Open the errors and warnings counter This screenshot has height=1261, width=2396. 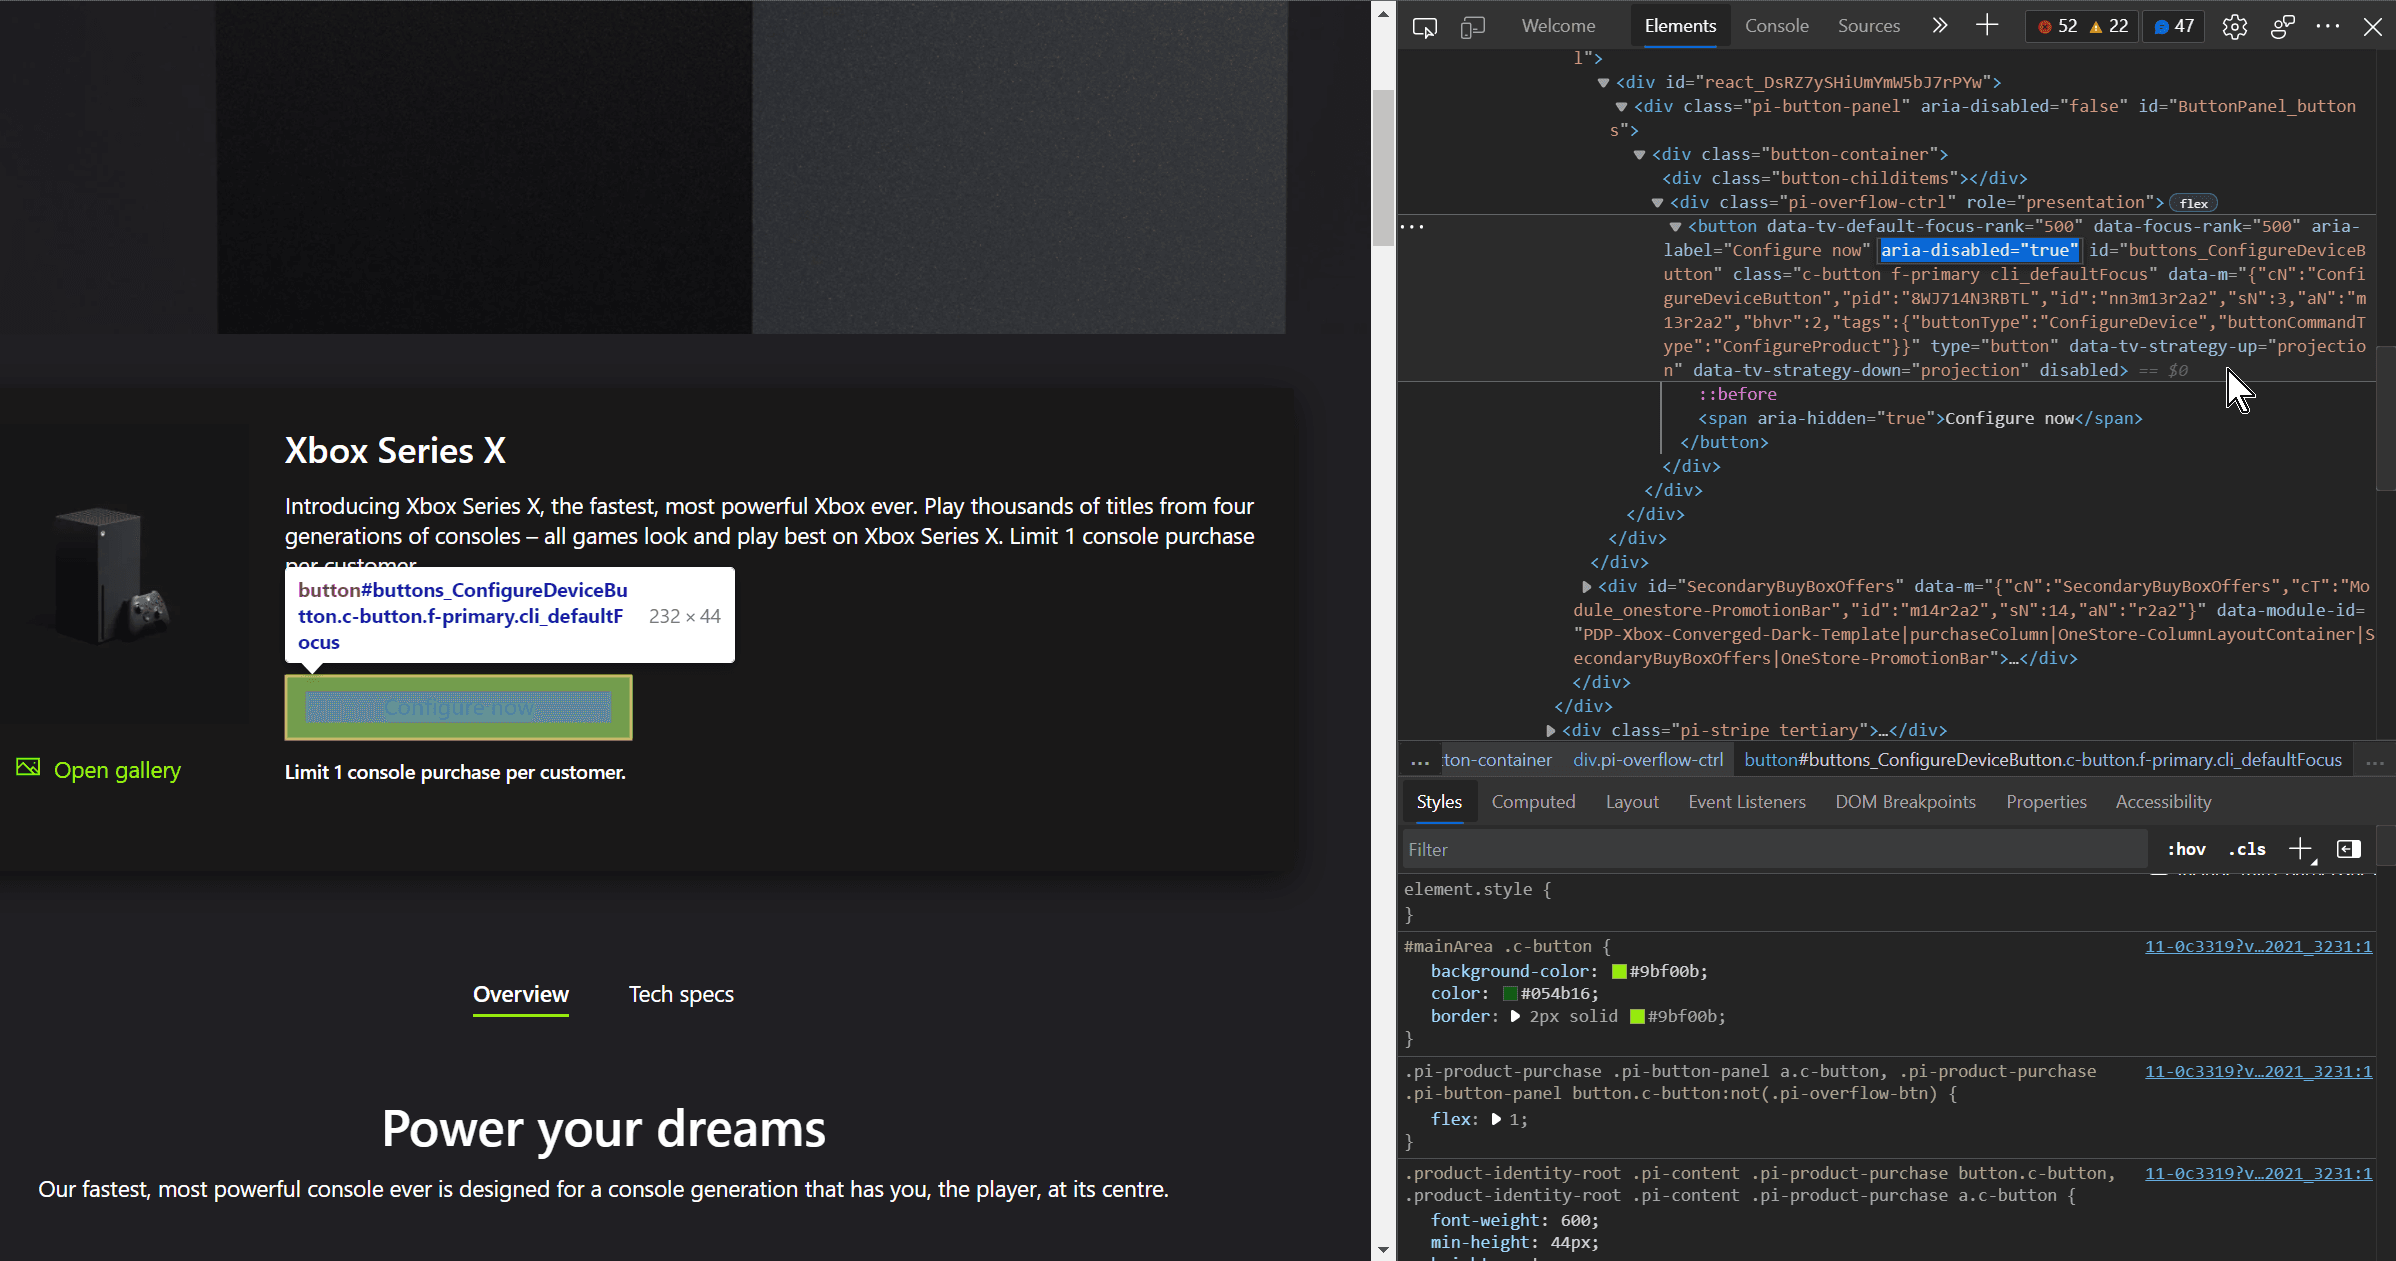tap(2083, 26)
